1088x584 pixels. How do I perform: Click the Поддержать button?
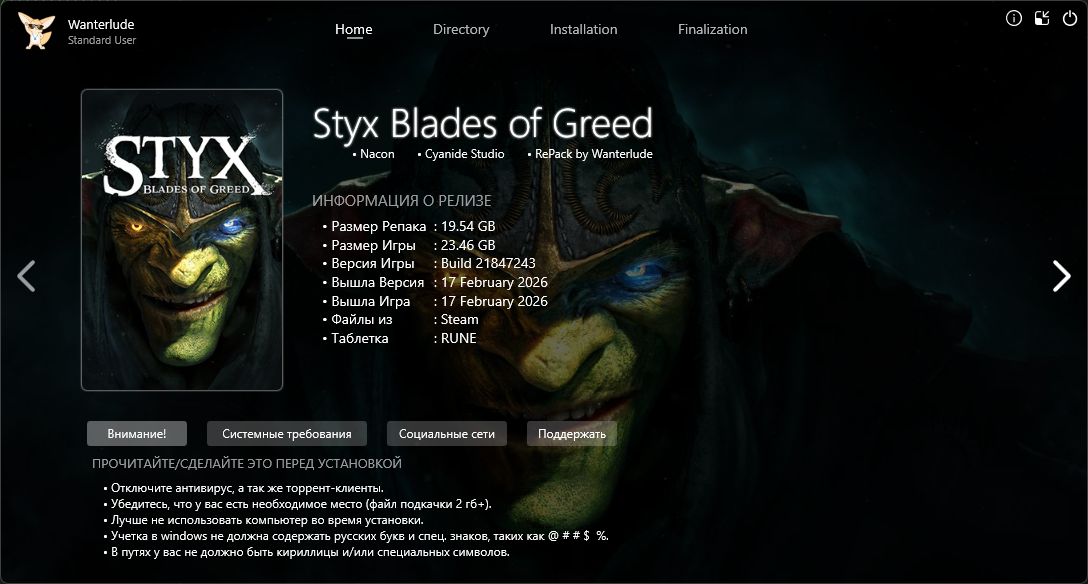tap(572, 433)
